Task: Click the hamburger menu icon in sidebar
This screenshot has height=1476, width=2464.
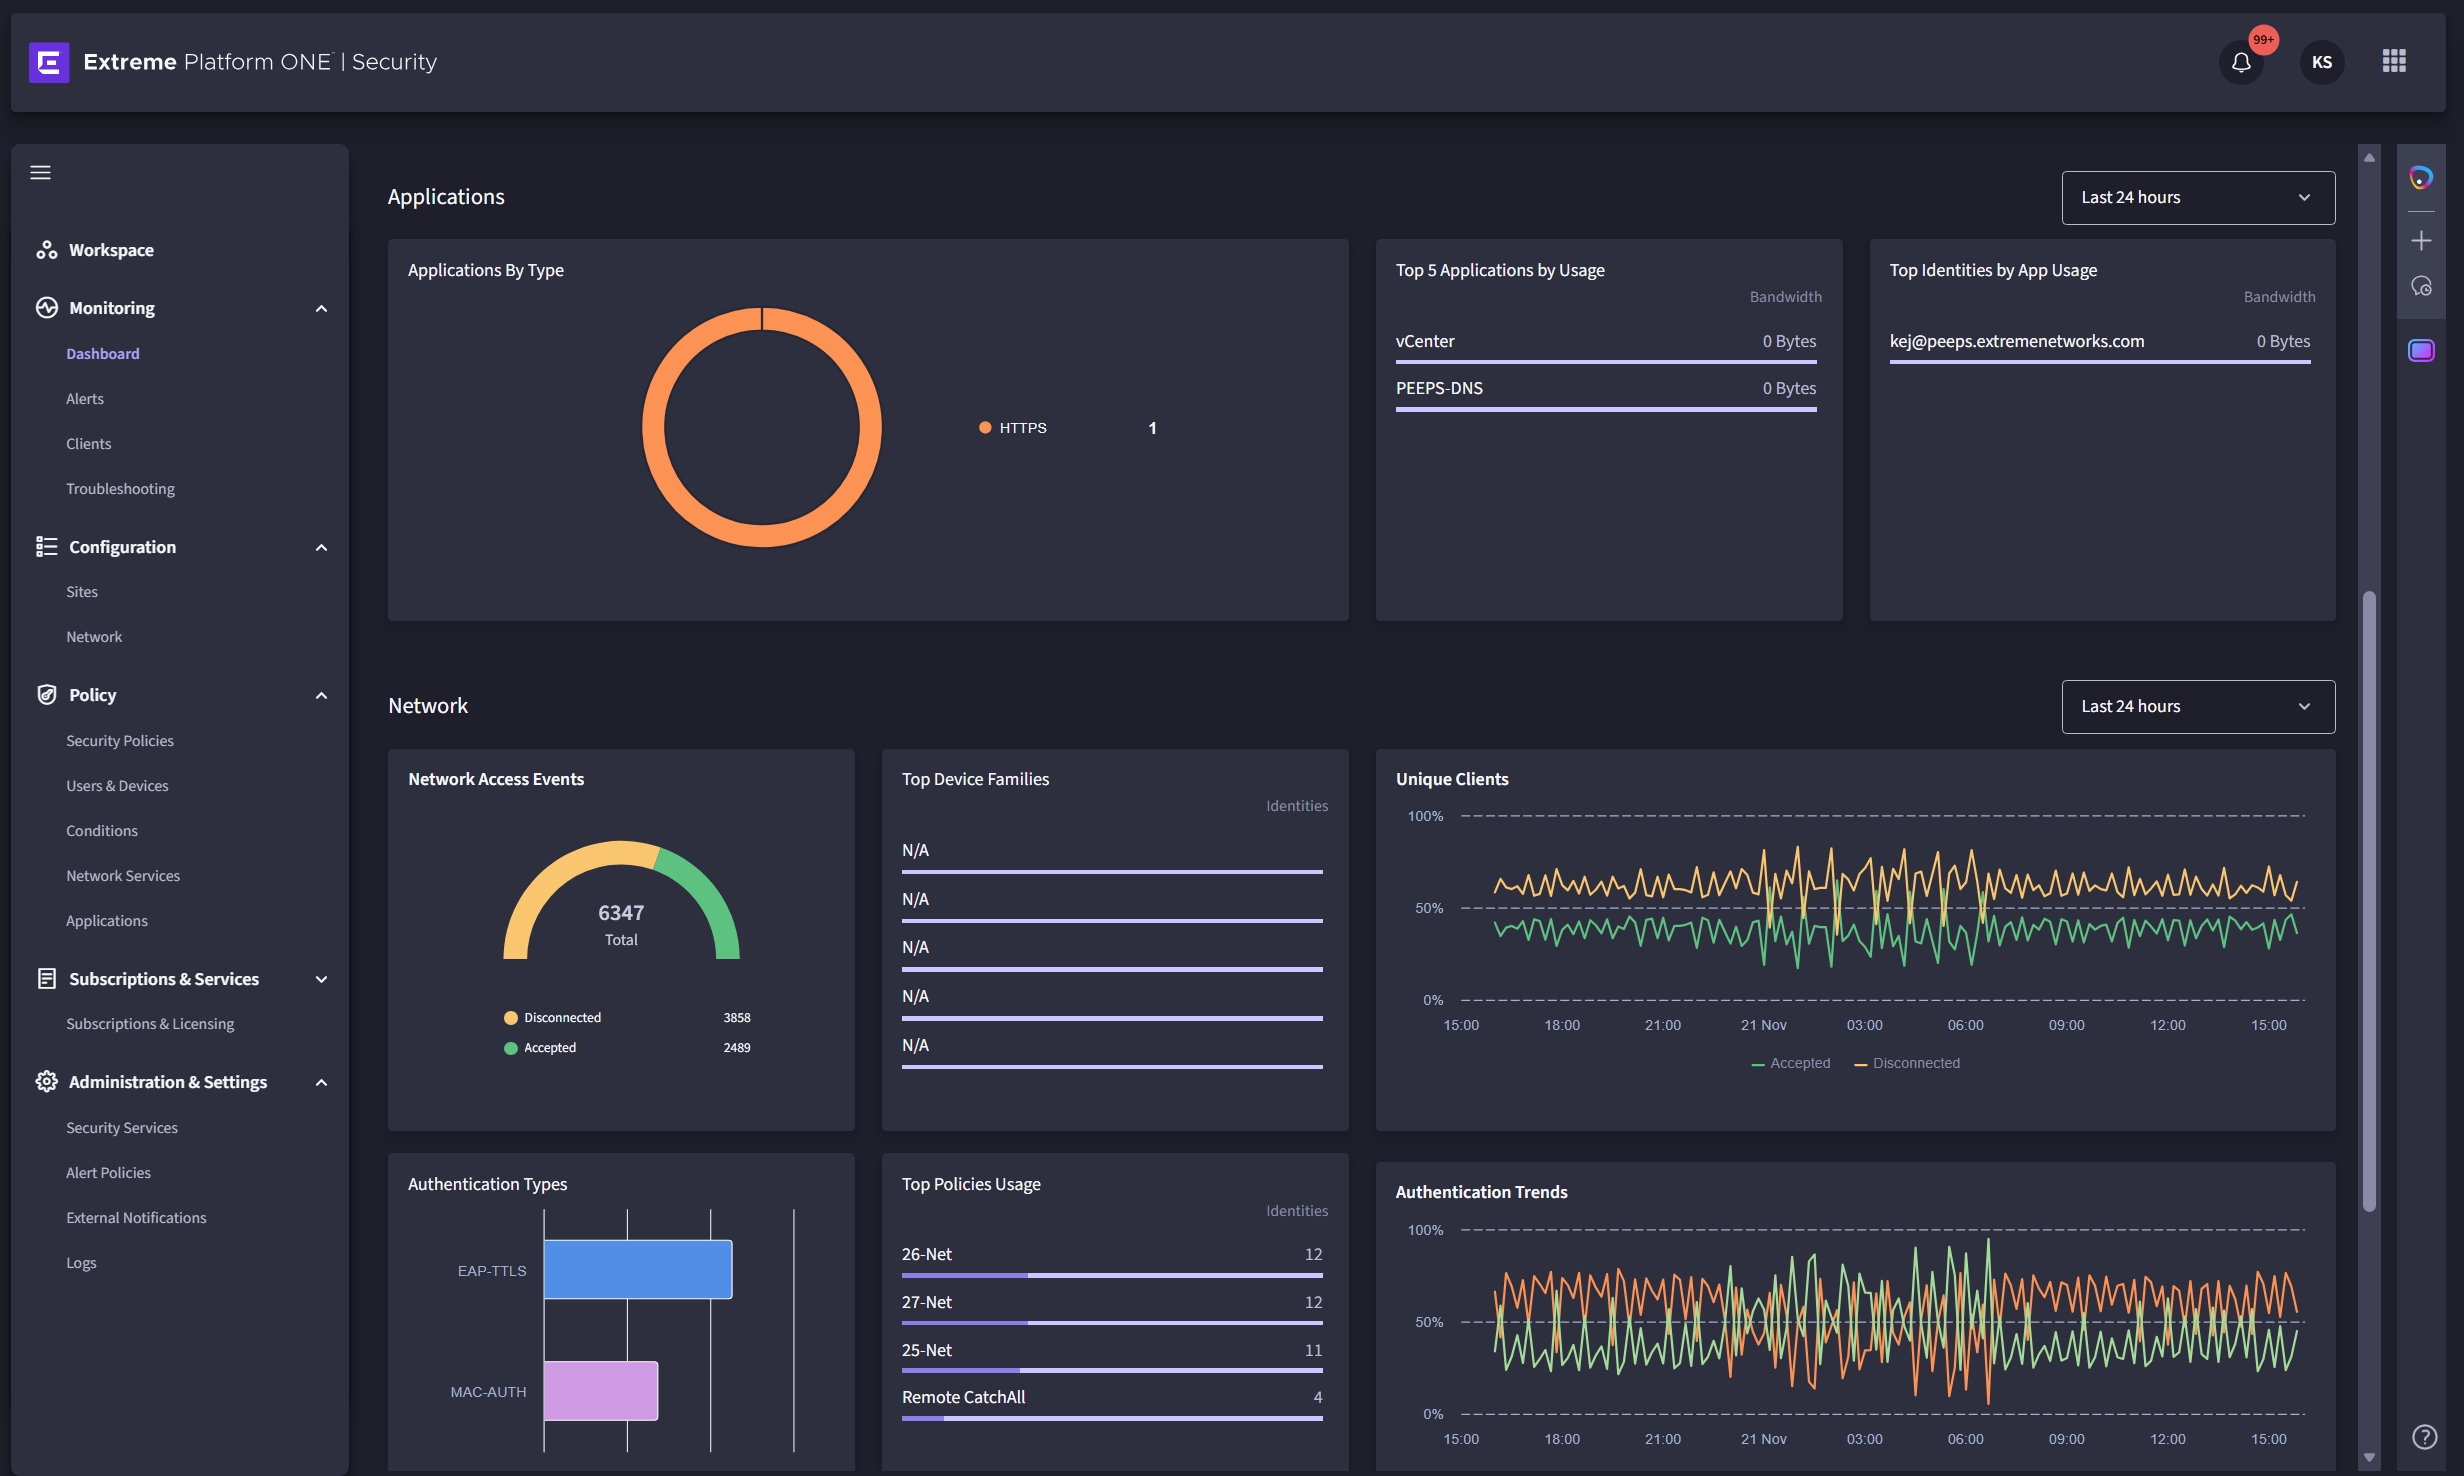Action: pos(40,172)
